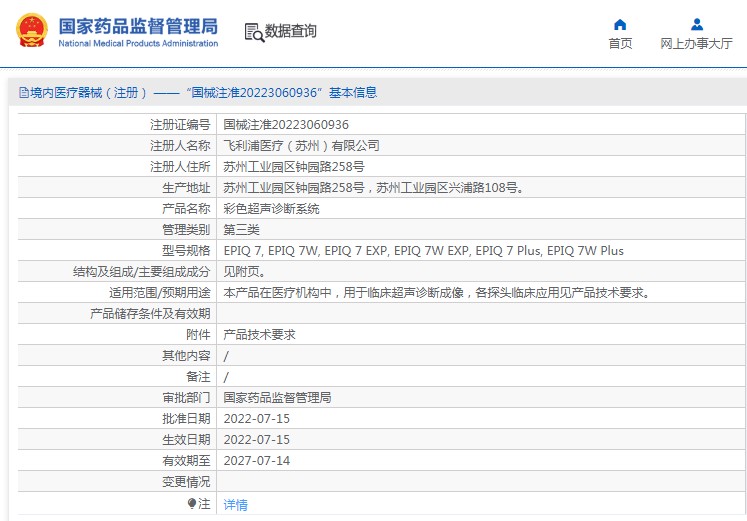
Task: Open 网上办事大厅 service hall
Action: pos(696,43)
